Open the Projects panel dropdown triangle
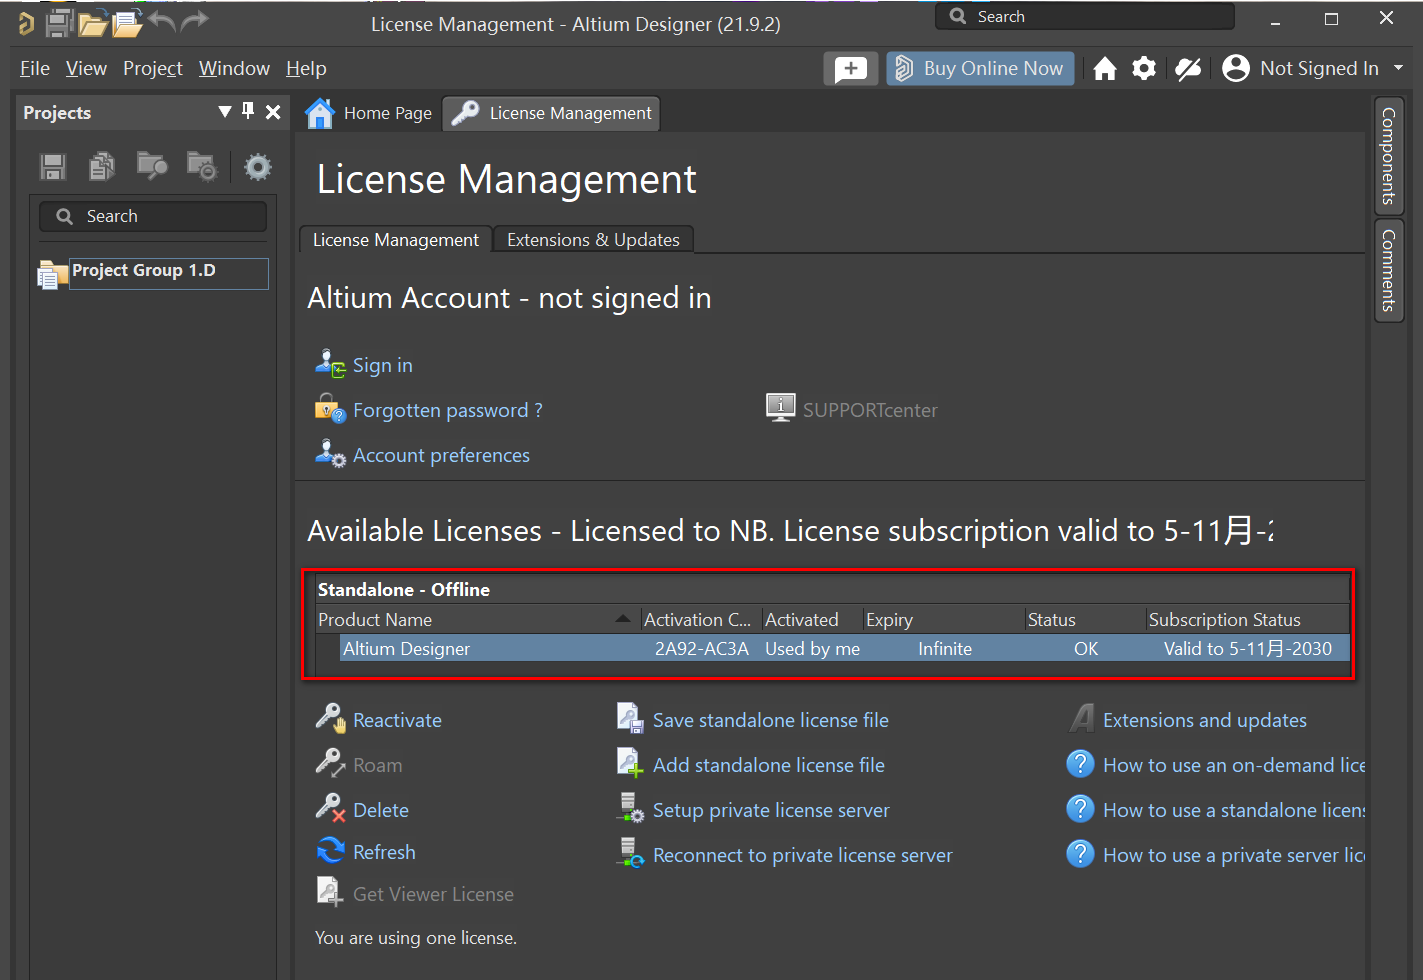Image resolution: width=1423 pixels, height=980 pixels. click(225, 111)
